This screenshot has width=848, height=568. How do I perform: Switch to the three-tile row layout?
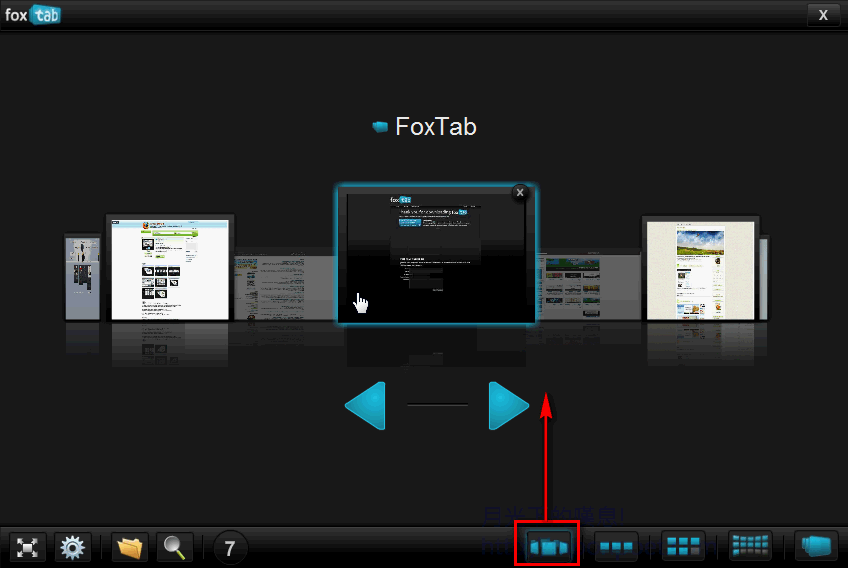pos(615,547)
